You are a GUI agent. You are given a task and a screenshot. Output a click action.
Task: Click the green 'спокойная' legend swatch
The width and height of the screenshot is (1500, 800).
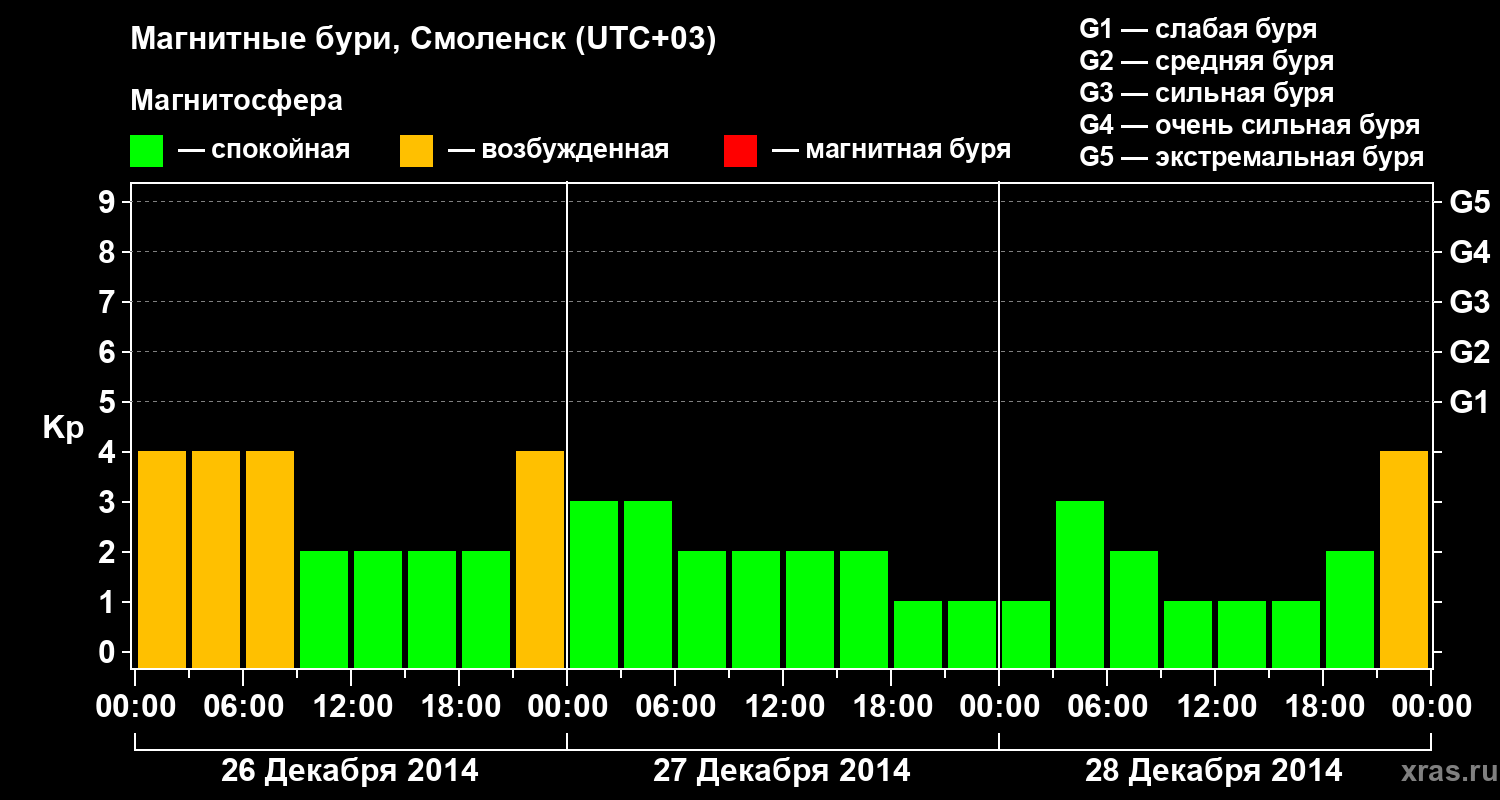coord(147,151)
